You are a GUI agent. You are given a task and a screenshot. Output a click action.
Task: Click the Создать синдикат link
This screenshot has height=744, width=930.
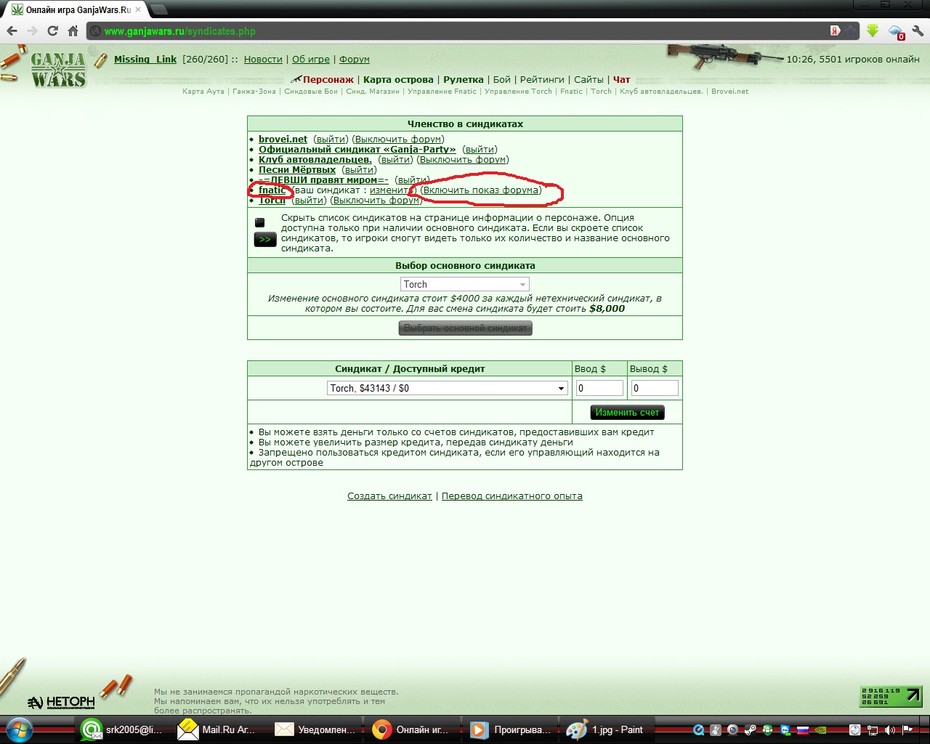(389, 496)
